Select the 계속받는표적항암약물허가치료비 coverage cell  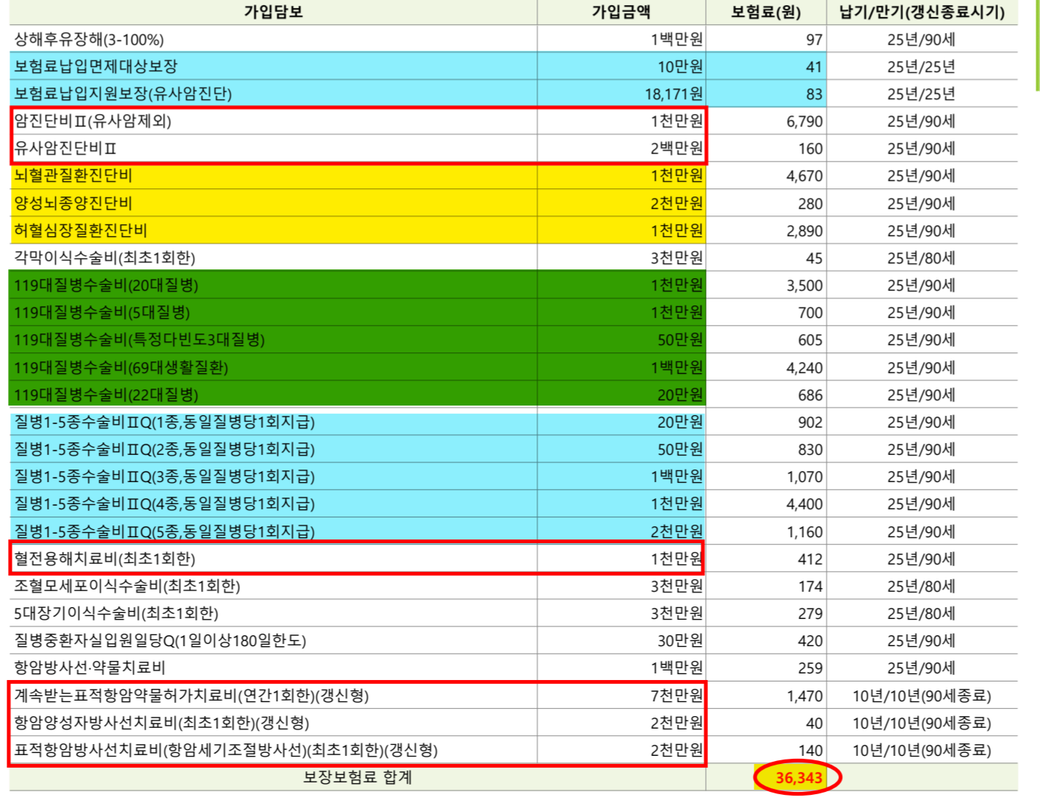pyautogui.click(x=198, y=696)
